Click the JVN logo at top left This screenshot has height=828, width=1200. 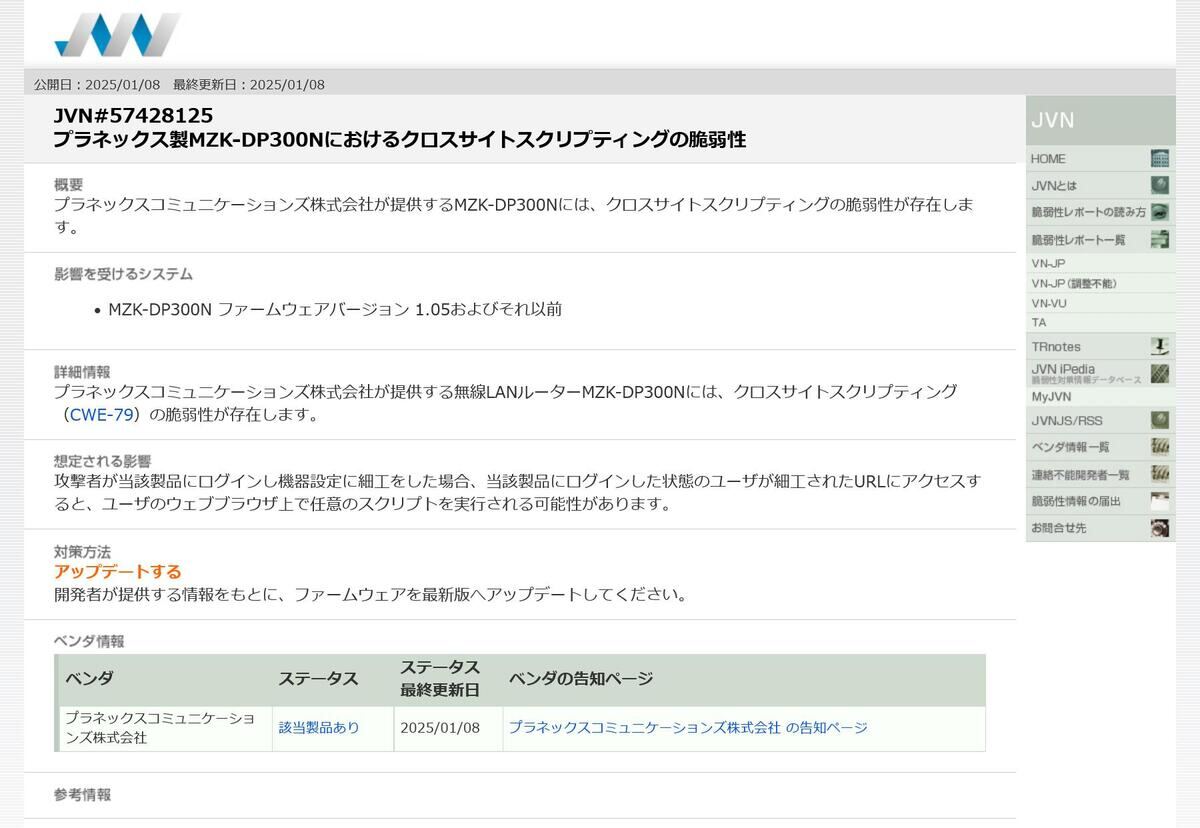point(117,35)
